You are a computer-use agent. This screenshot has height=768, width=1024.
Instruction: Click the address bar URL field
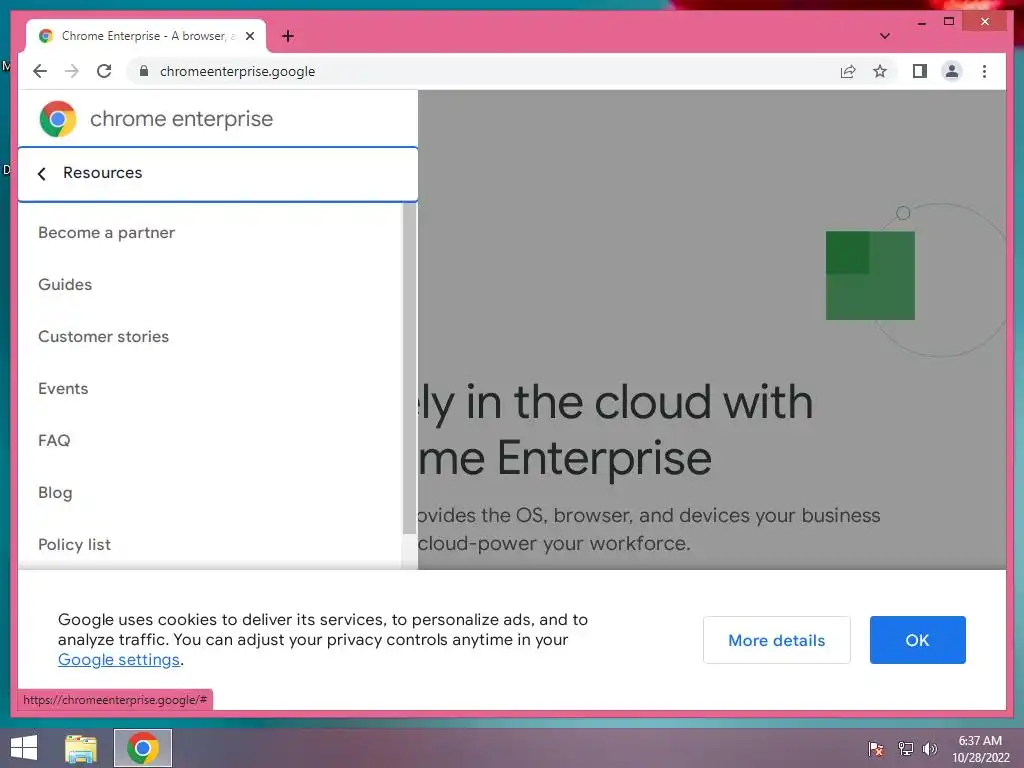coord(483,71)
